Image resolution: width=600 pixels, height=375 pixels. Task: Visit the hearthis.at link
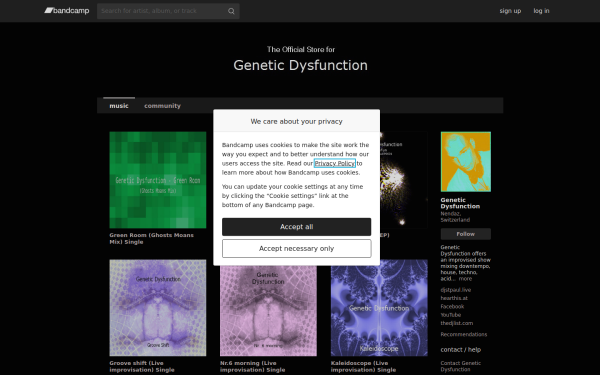(x=454, y=298)
